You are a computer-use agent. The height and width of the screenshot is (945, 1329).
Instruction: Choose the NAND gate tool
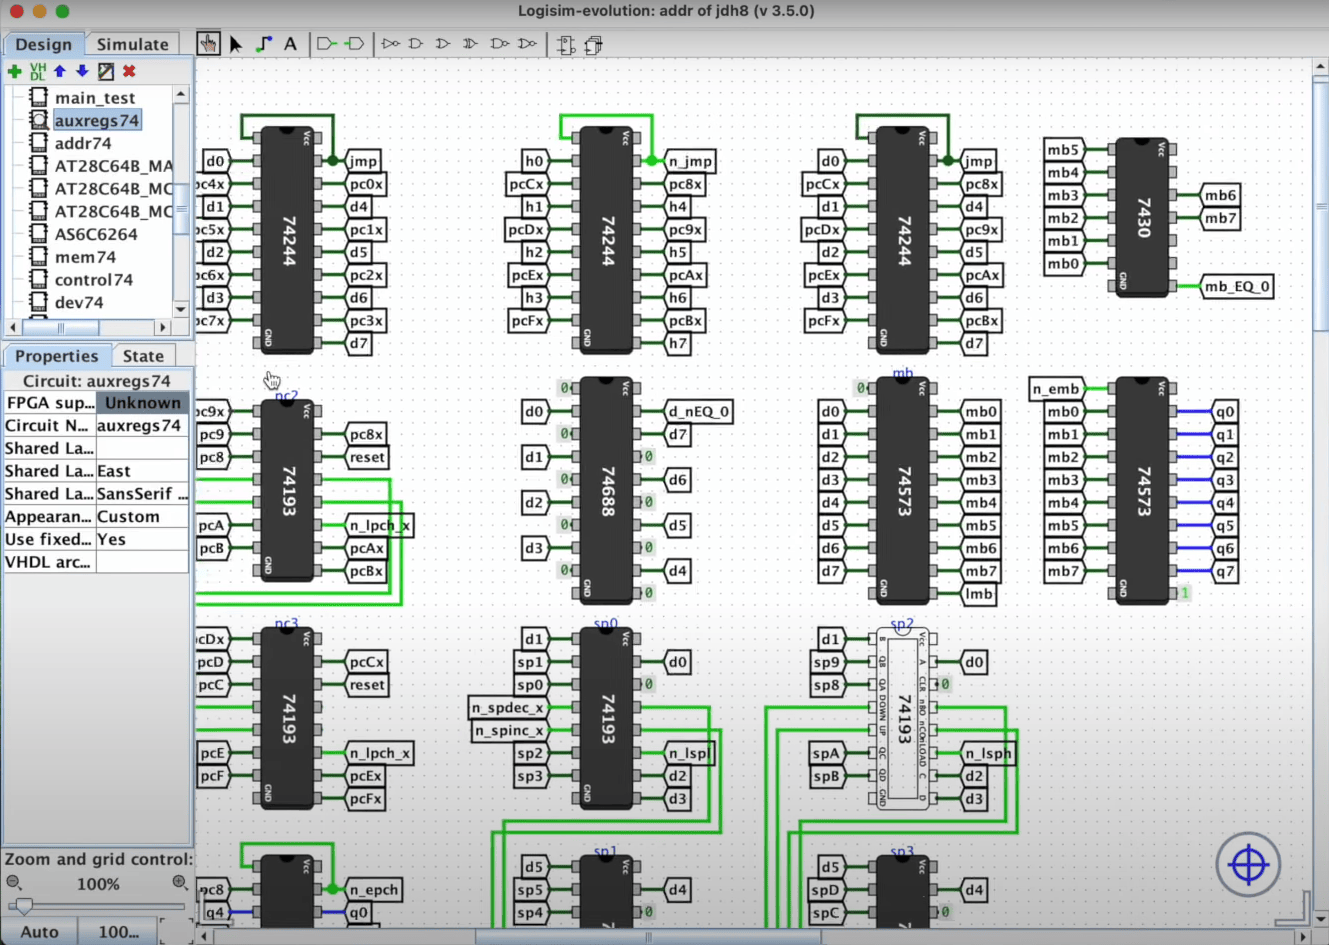[499, 44]
